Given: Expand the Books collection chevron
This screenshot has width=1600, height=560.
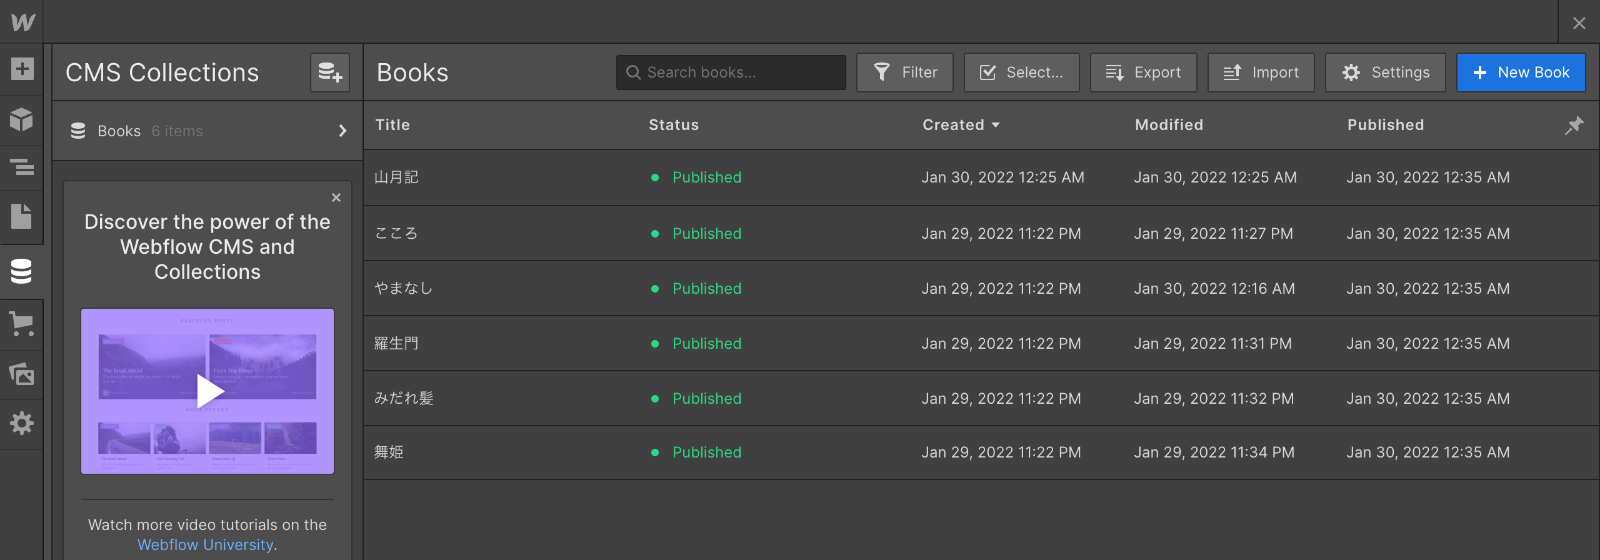Looking at the screenshot, I should pyautogui.click(x=342, y=131).
